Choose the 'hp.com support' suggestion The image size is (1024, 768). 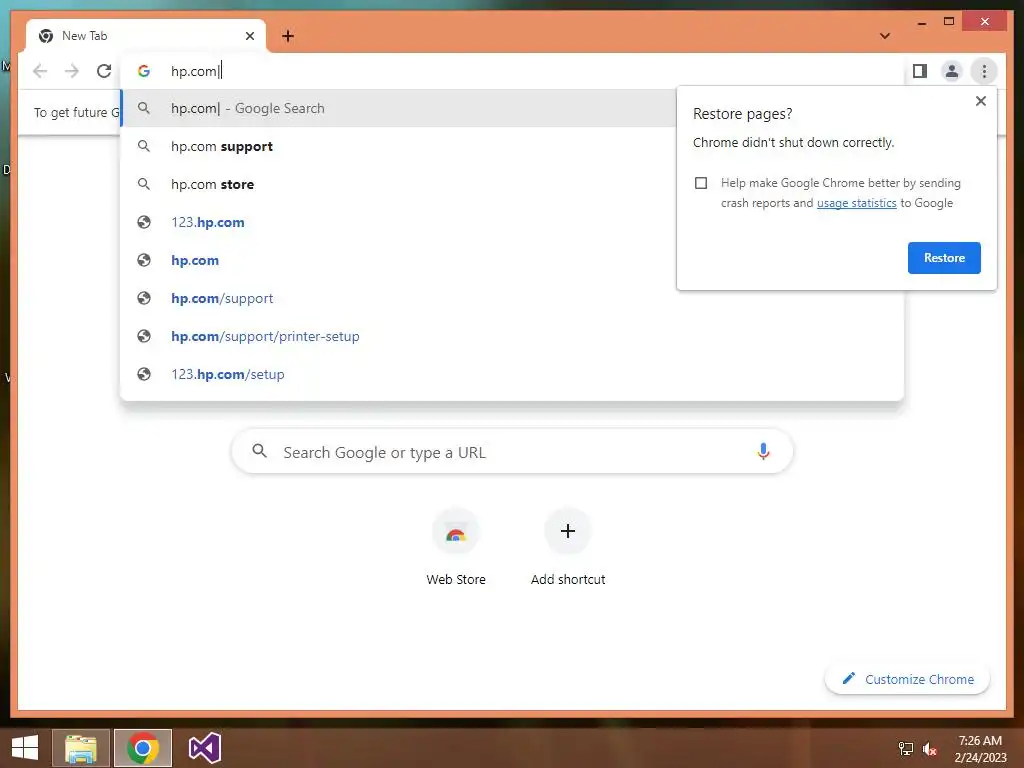pos(398,146)
